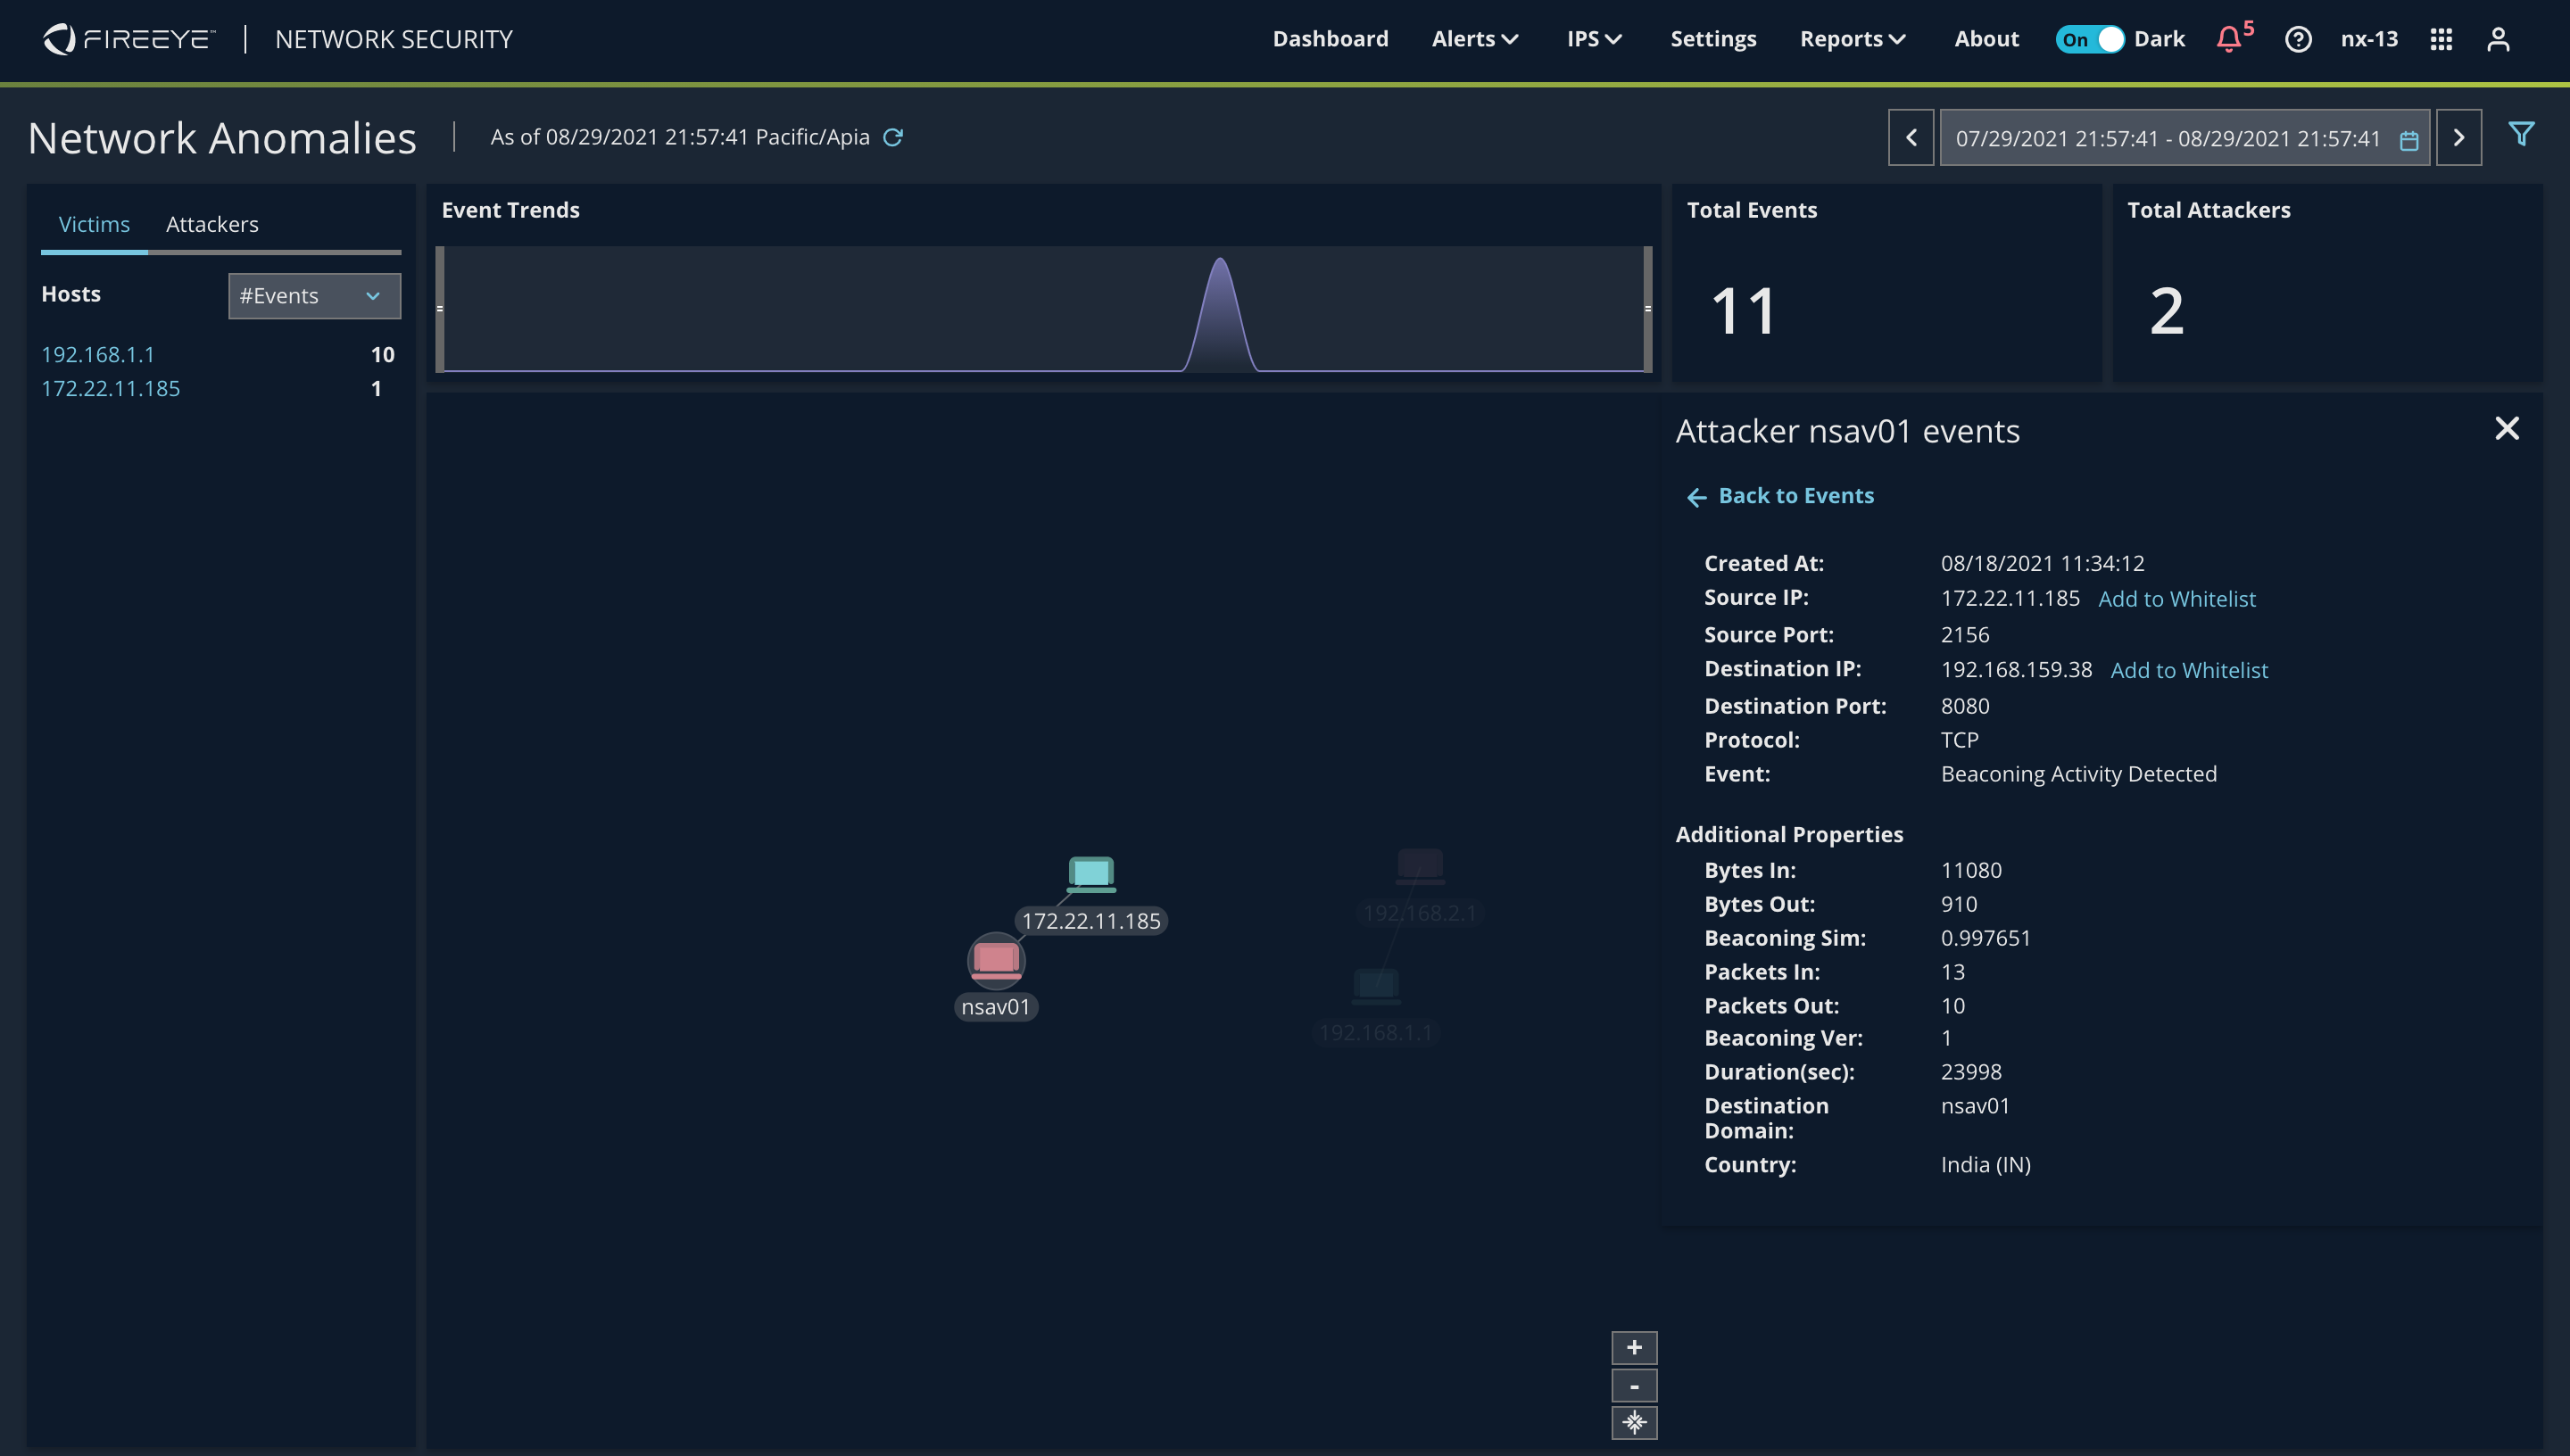
Task: Click the nx-13 appliance name
Action: 2369,39
